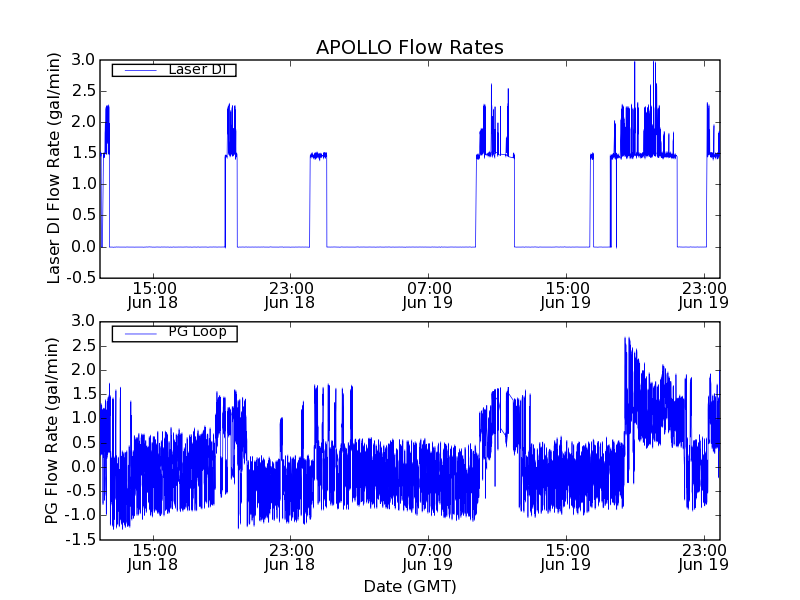Select the Laser DI legend label
Viewport: 800px width, 600px height.
(x=196, y=69)
